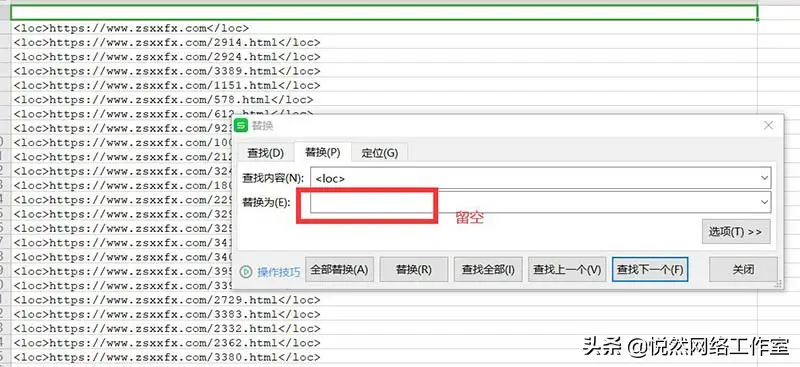Viewport: 800px width, 367px height.
Task: Select the cell containing 1151.html
Action: point(384,85)
